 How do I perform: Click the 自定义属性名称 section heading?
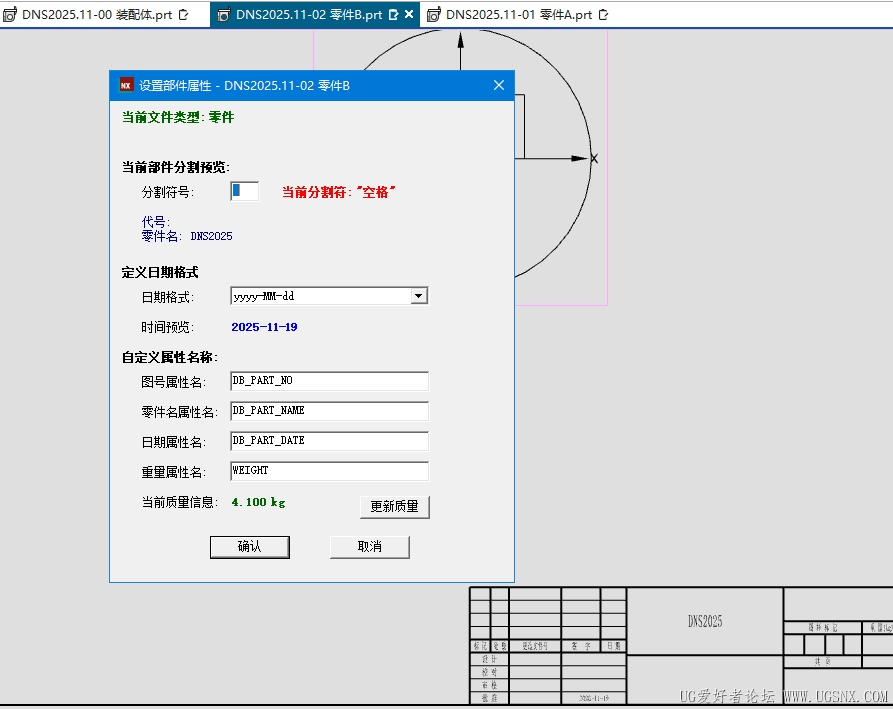(x=170, y=357)
